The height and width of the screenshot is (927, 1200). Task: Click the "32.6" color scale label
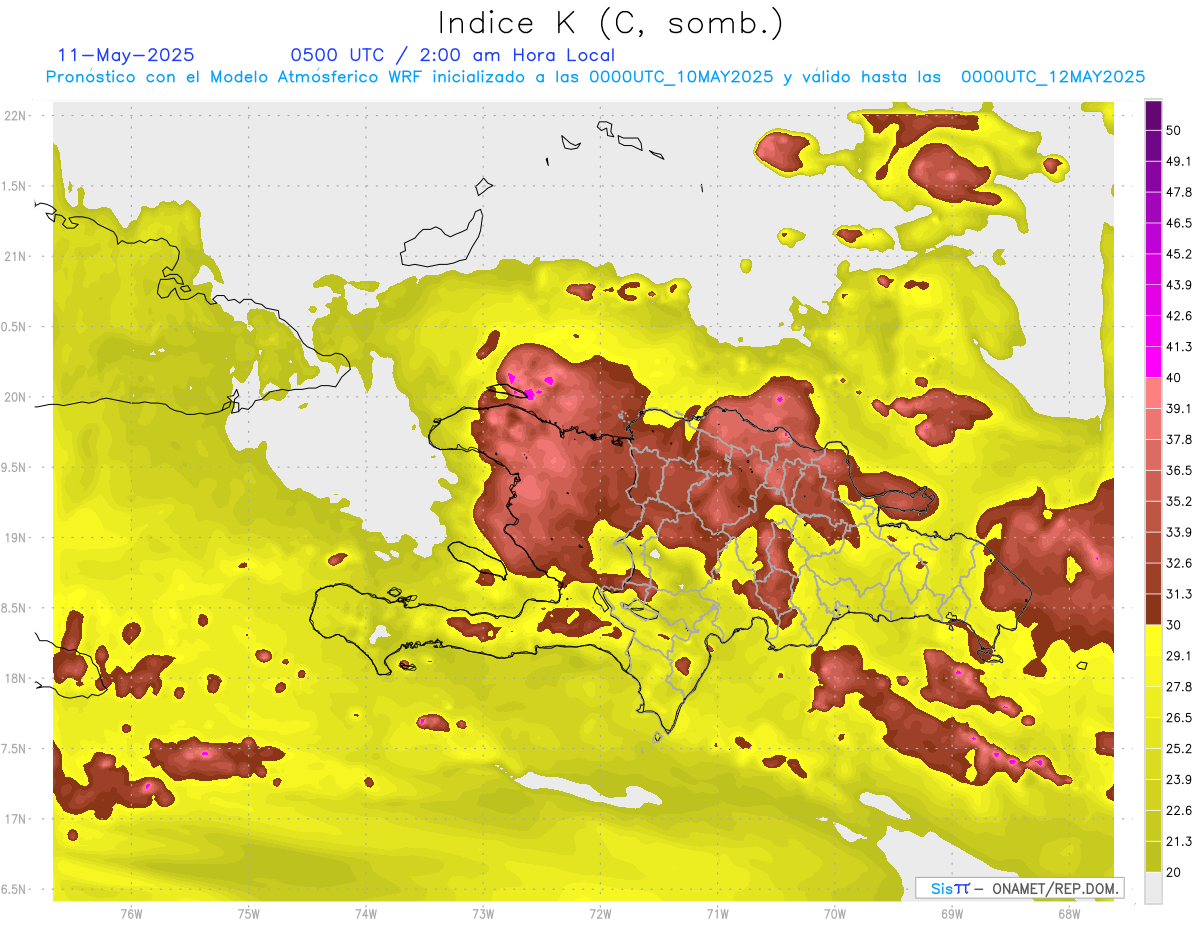click(1179, 563)
